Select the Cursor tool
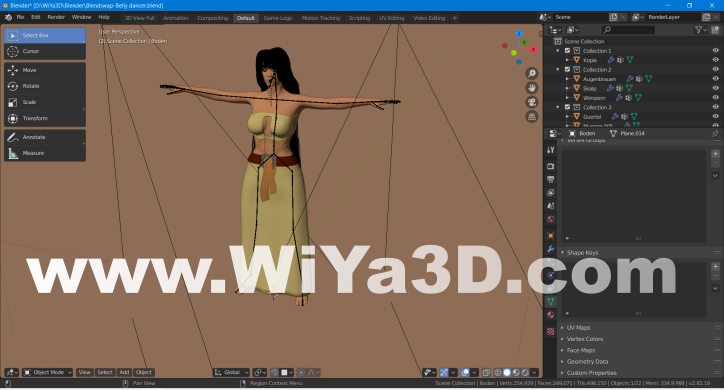 45,51
